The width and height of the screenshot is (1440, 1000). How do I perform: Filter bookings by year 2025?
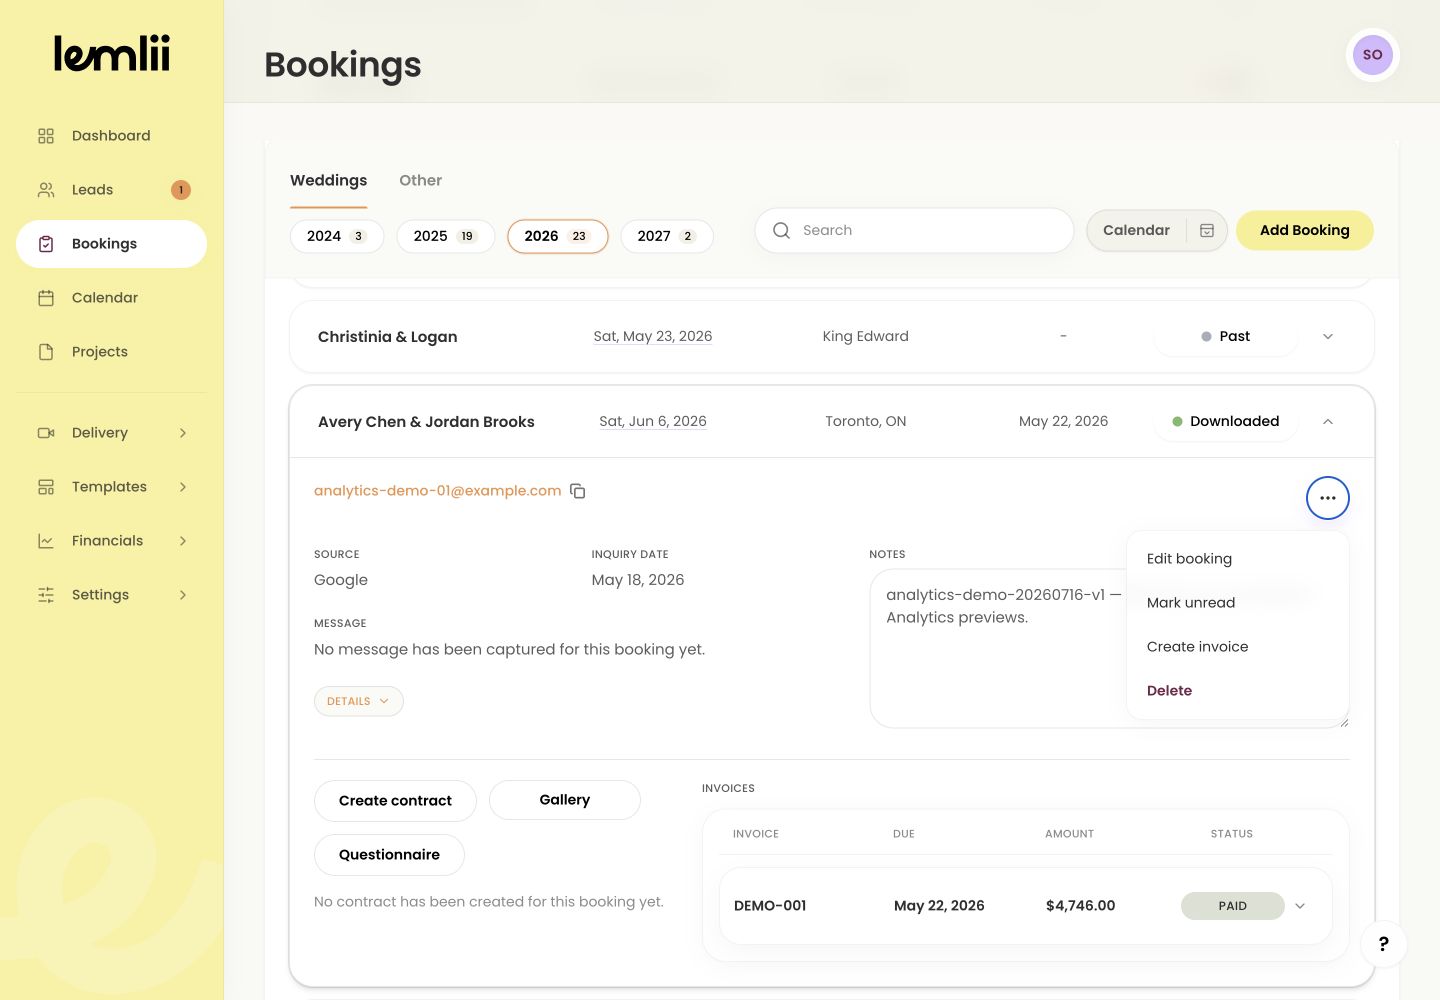pyautogui.click(x=446, y=236)
